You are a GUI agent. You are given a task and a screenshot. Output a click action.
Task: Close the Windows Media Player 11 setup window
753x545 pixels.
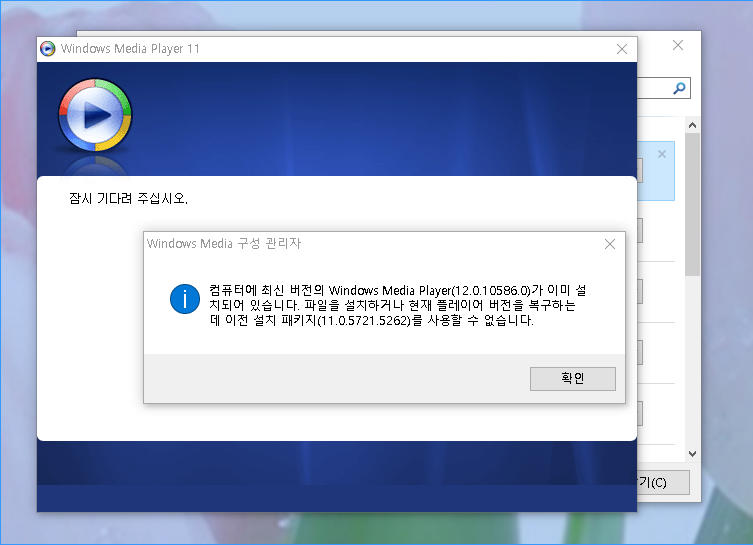(x=622, y=49)
